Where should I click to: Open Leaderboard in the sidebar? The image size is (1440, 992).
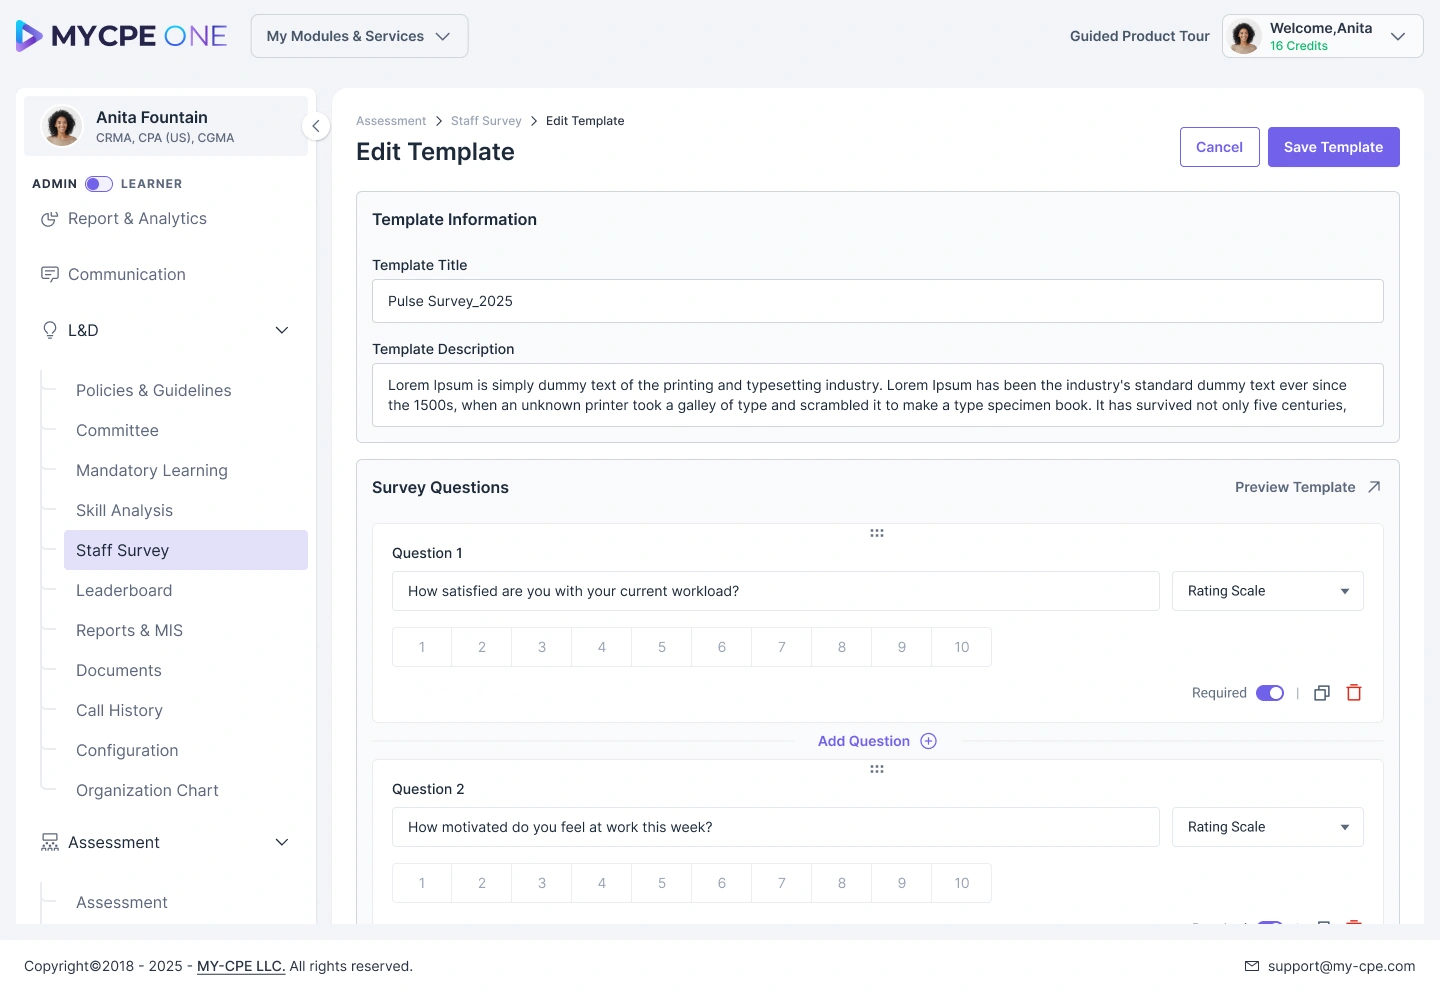124,590
